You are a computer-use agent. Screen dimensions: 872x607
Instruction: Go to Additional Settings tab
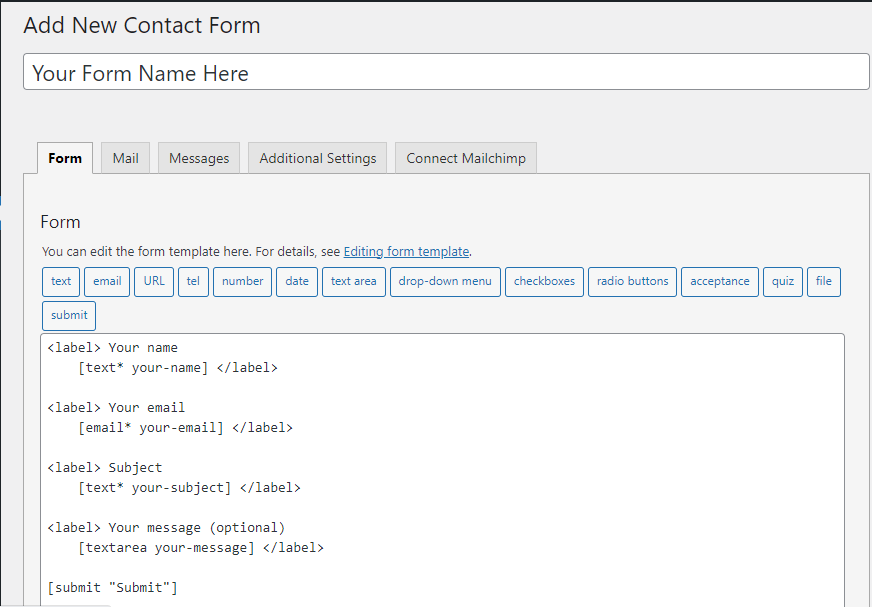click(x=317, y=158)
